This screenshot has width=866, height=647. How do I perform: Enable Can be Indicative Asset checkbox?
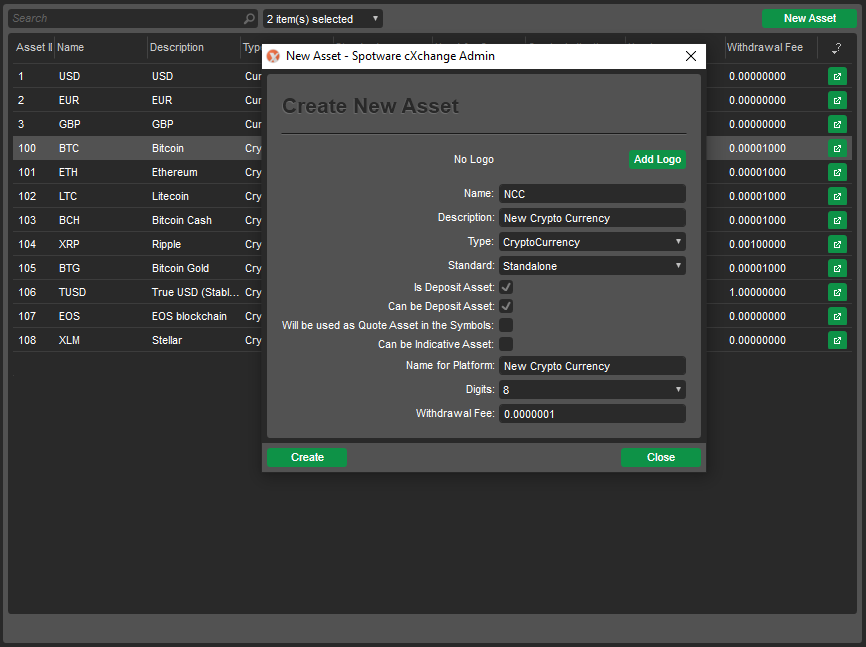[x=506, y=344]
